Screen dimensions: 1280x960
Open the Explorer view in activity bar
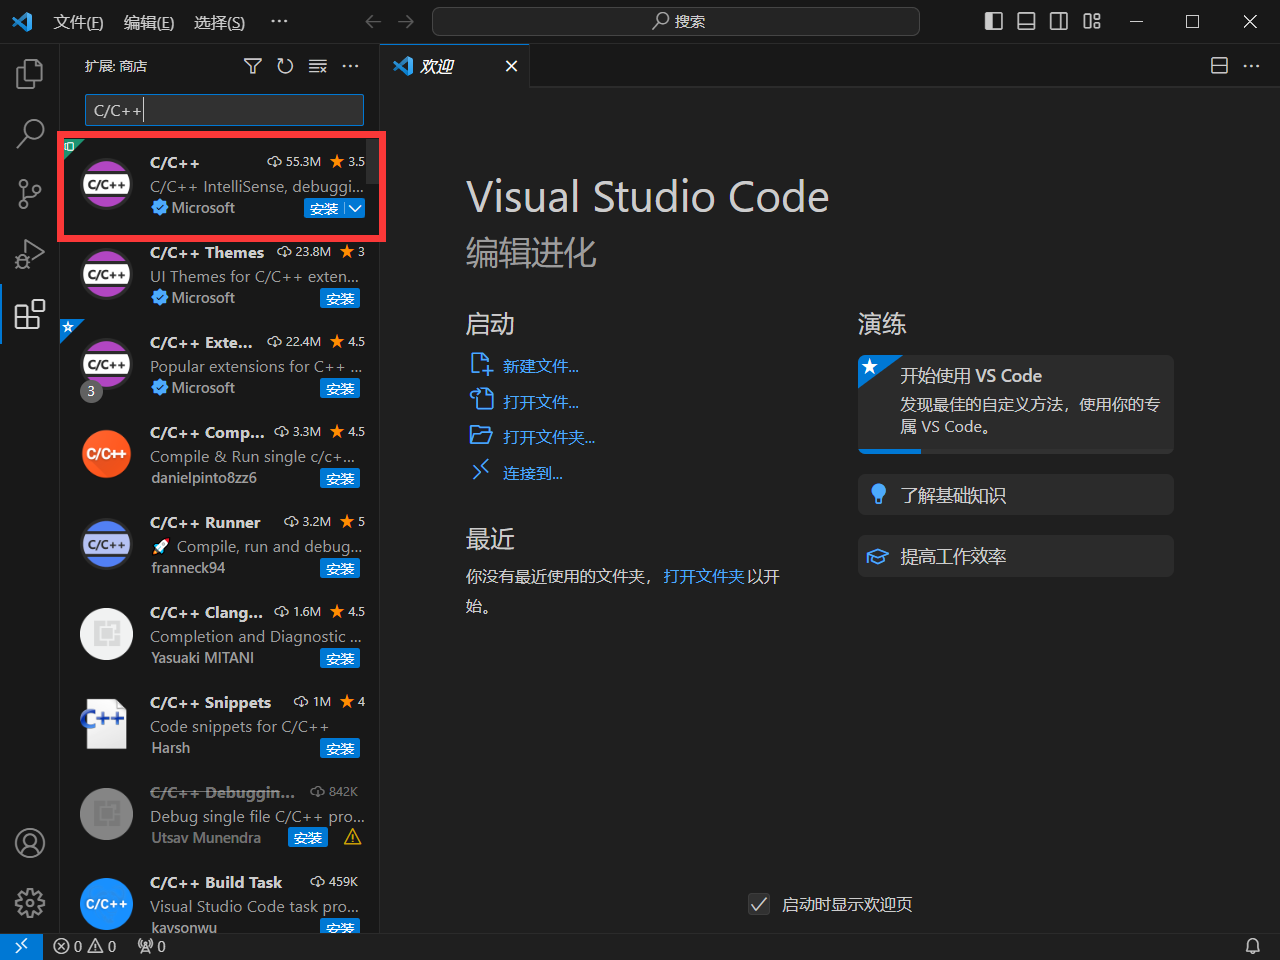point(30,74)
